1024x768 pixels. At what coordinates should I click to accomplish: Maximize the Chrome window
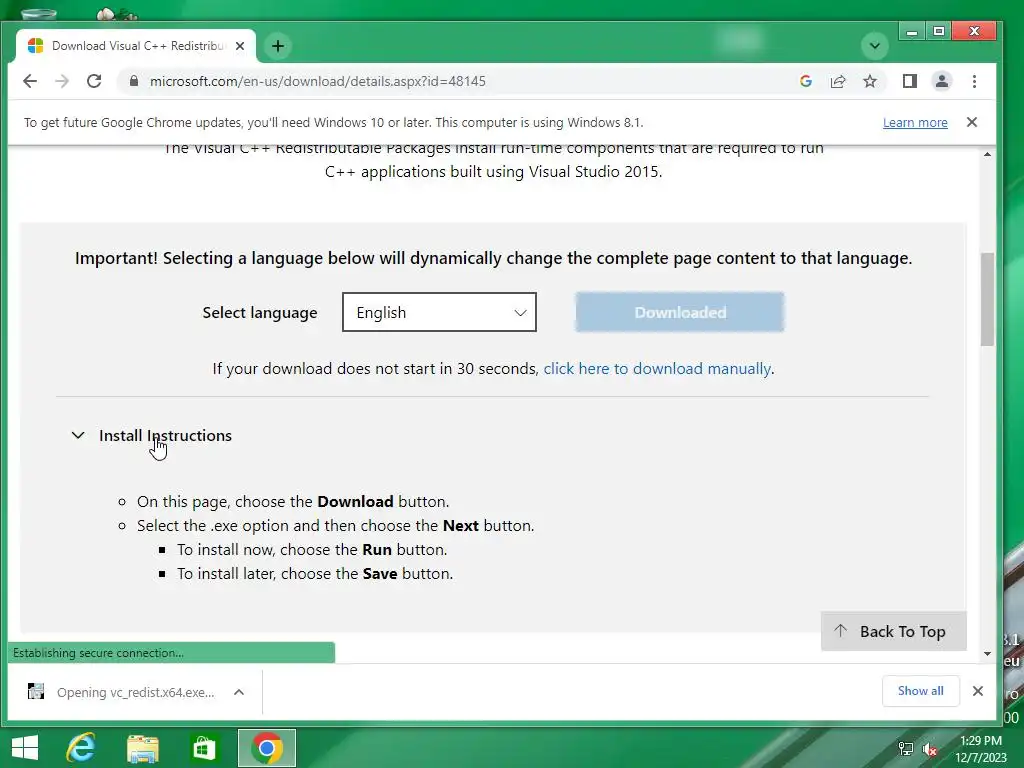pyautogui.click(x=938, y=31)
